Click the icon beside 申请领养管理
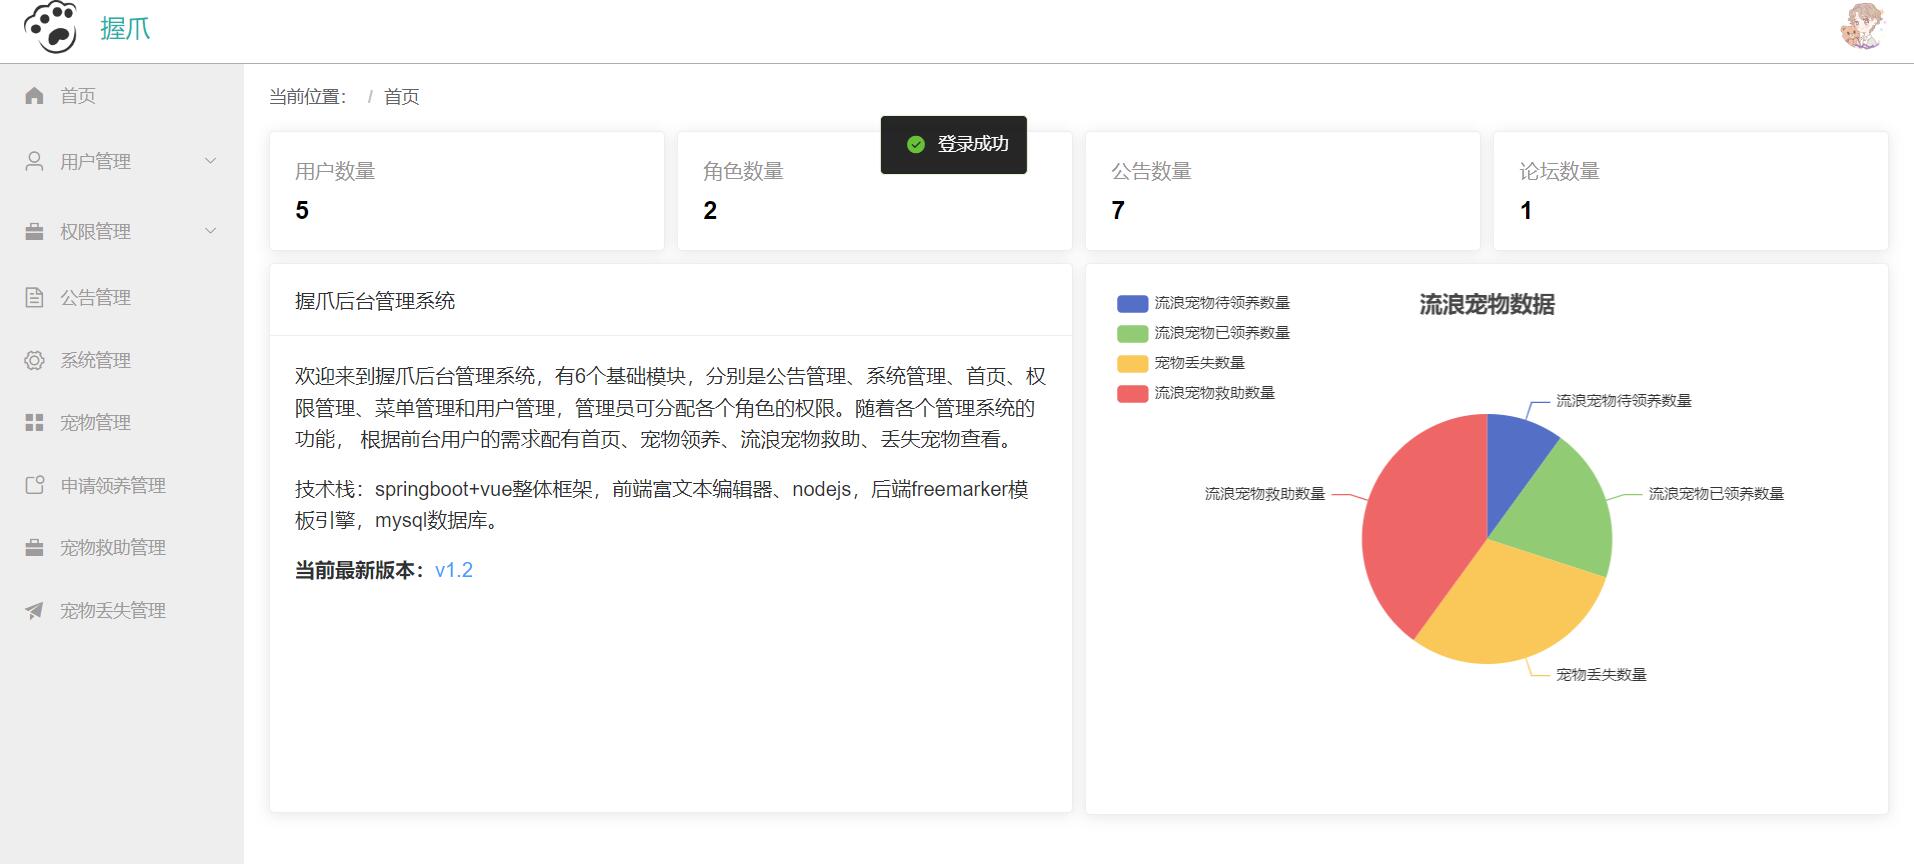 tap(34, 485)
